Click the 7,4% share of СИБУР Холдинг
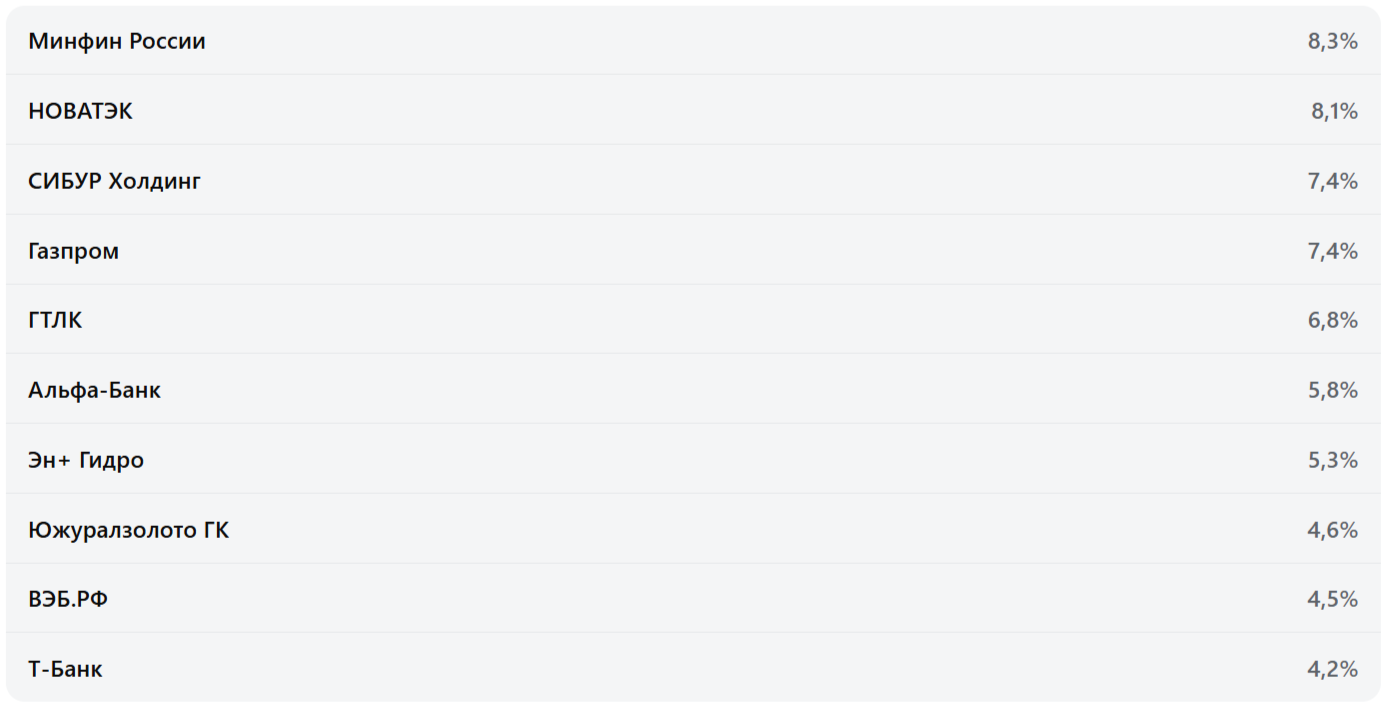 tap(1332, 181)
